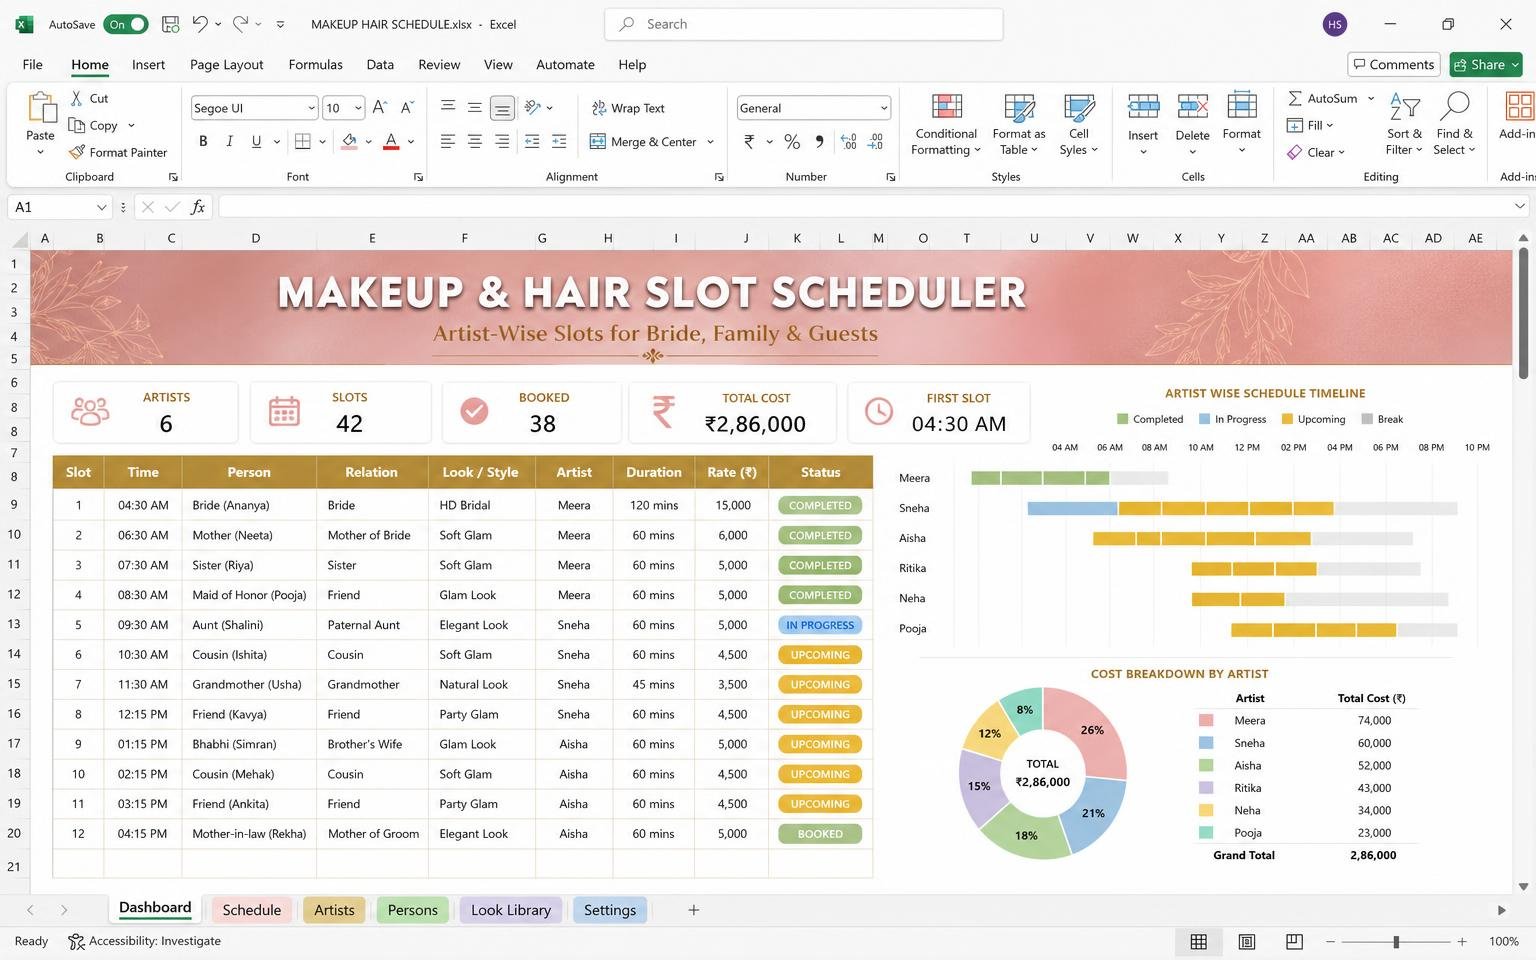Click the Comments button
The width and height of the screenshot is (1536, 960).
pos(1394,64)
